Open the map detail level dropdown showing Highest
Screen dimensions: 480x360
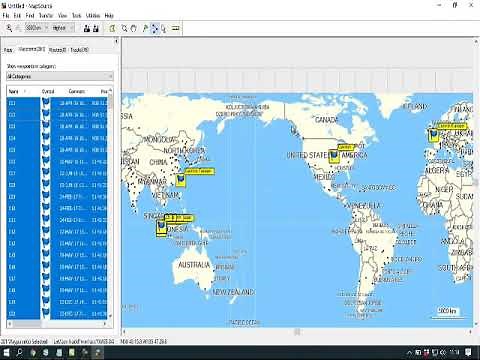(63, 28)
